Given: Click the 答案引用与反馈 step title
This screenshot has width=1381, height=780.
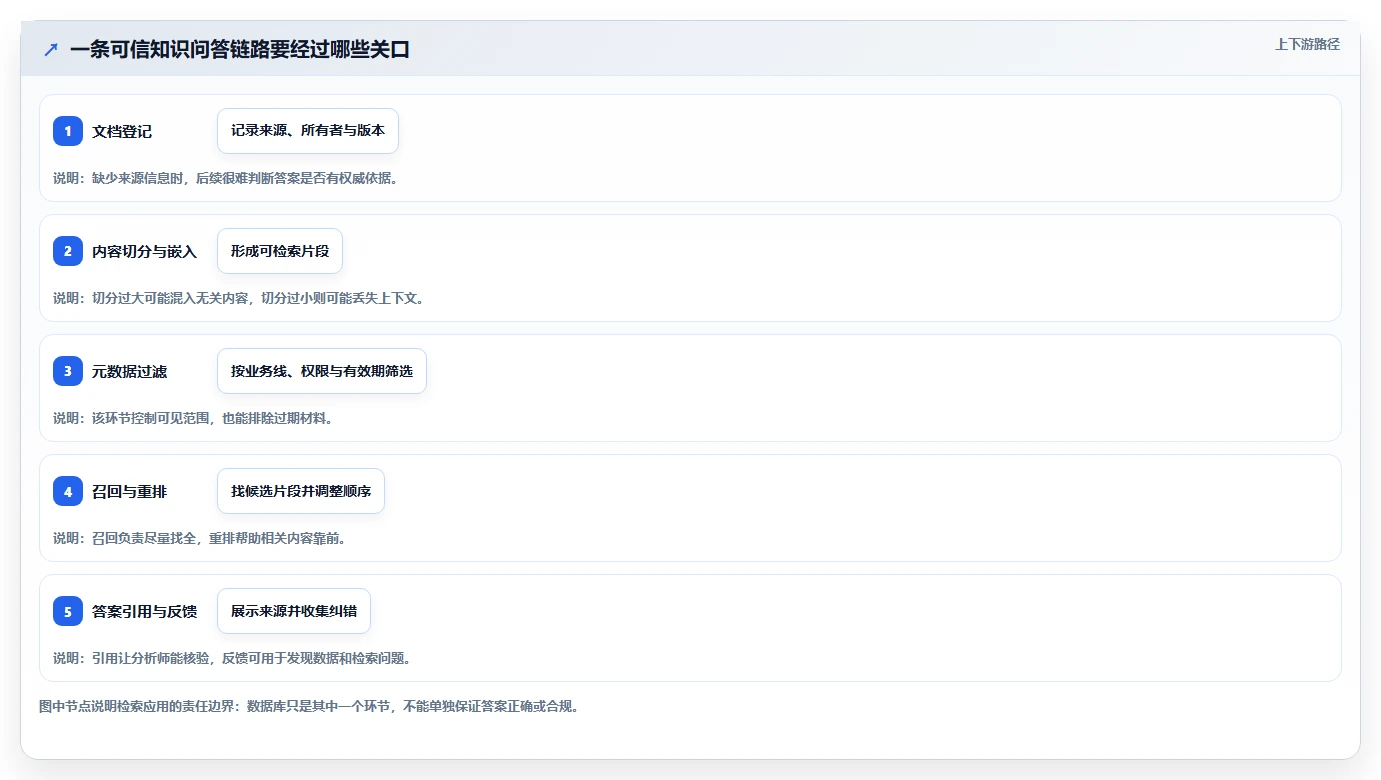Looking at the screenshot, I should click(145, 611).
